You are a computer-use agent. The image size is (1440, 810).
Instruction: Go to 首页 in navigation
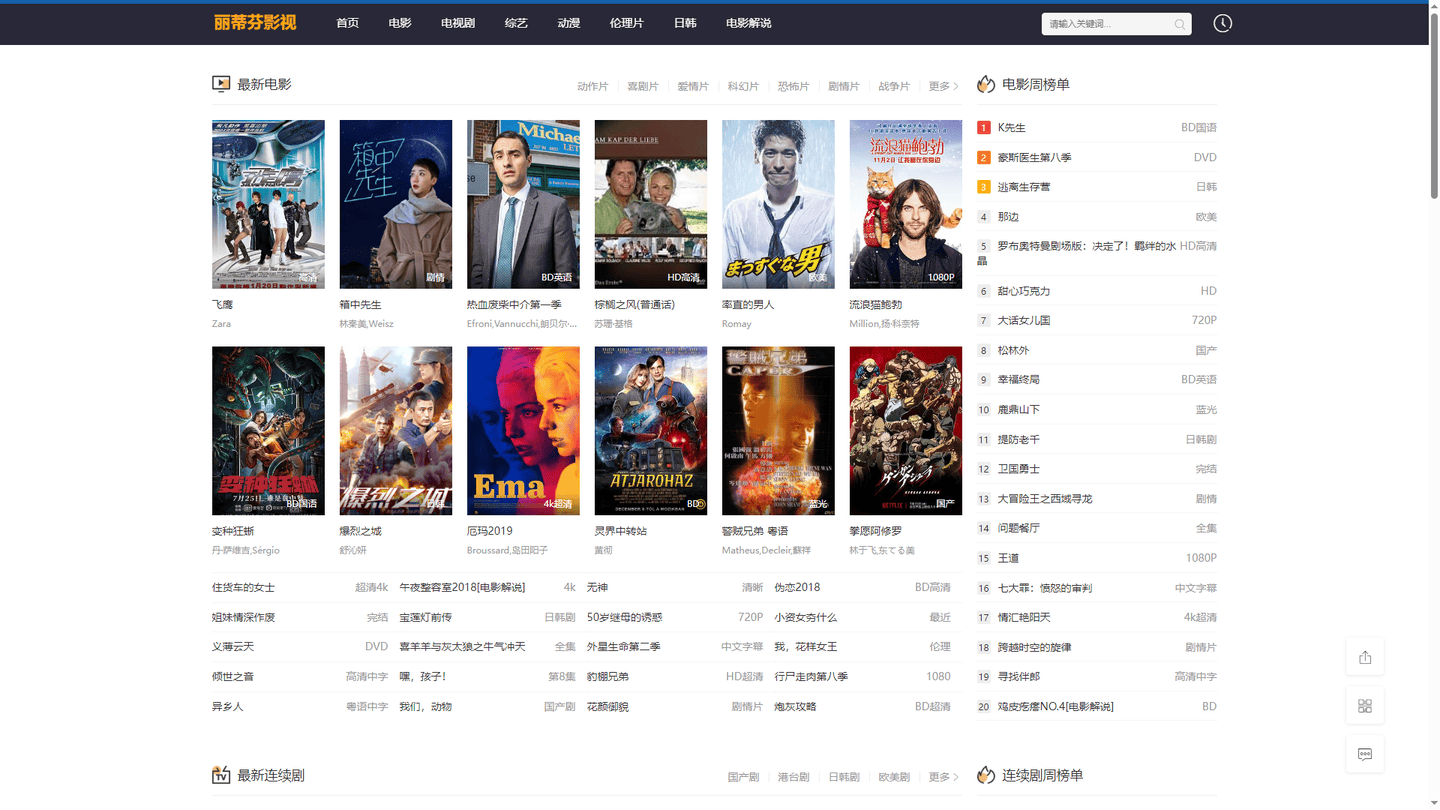coord(347,23)
